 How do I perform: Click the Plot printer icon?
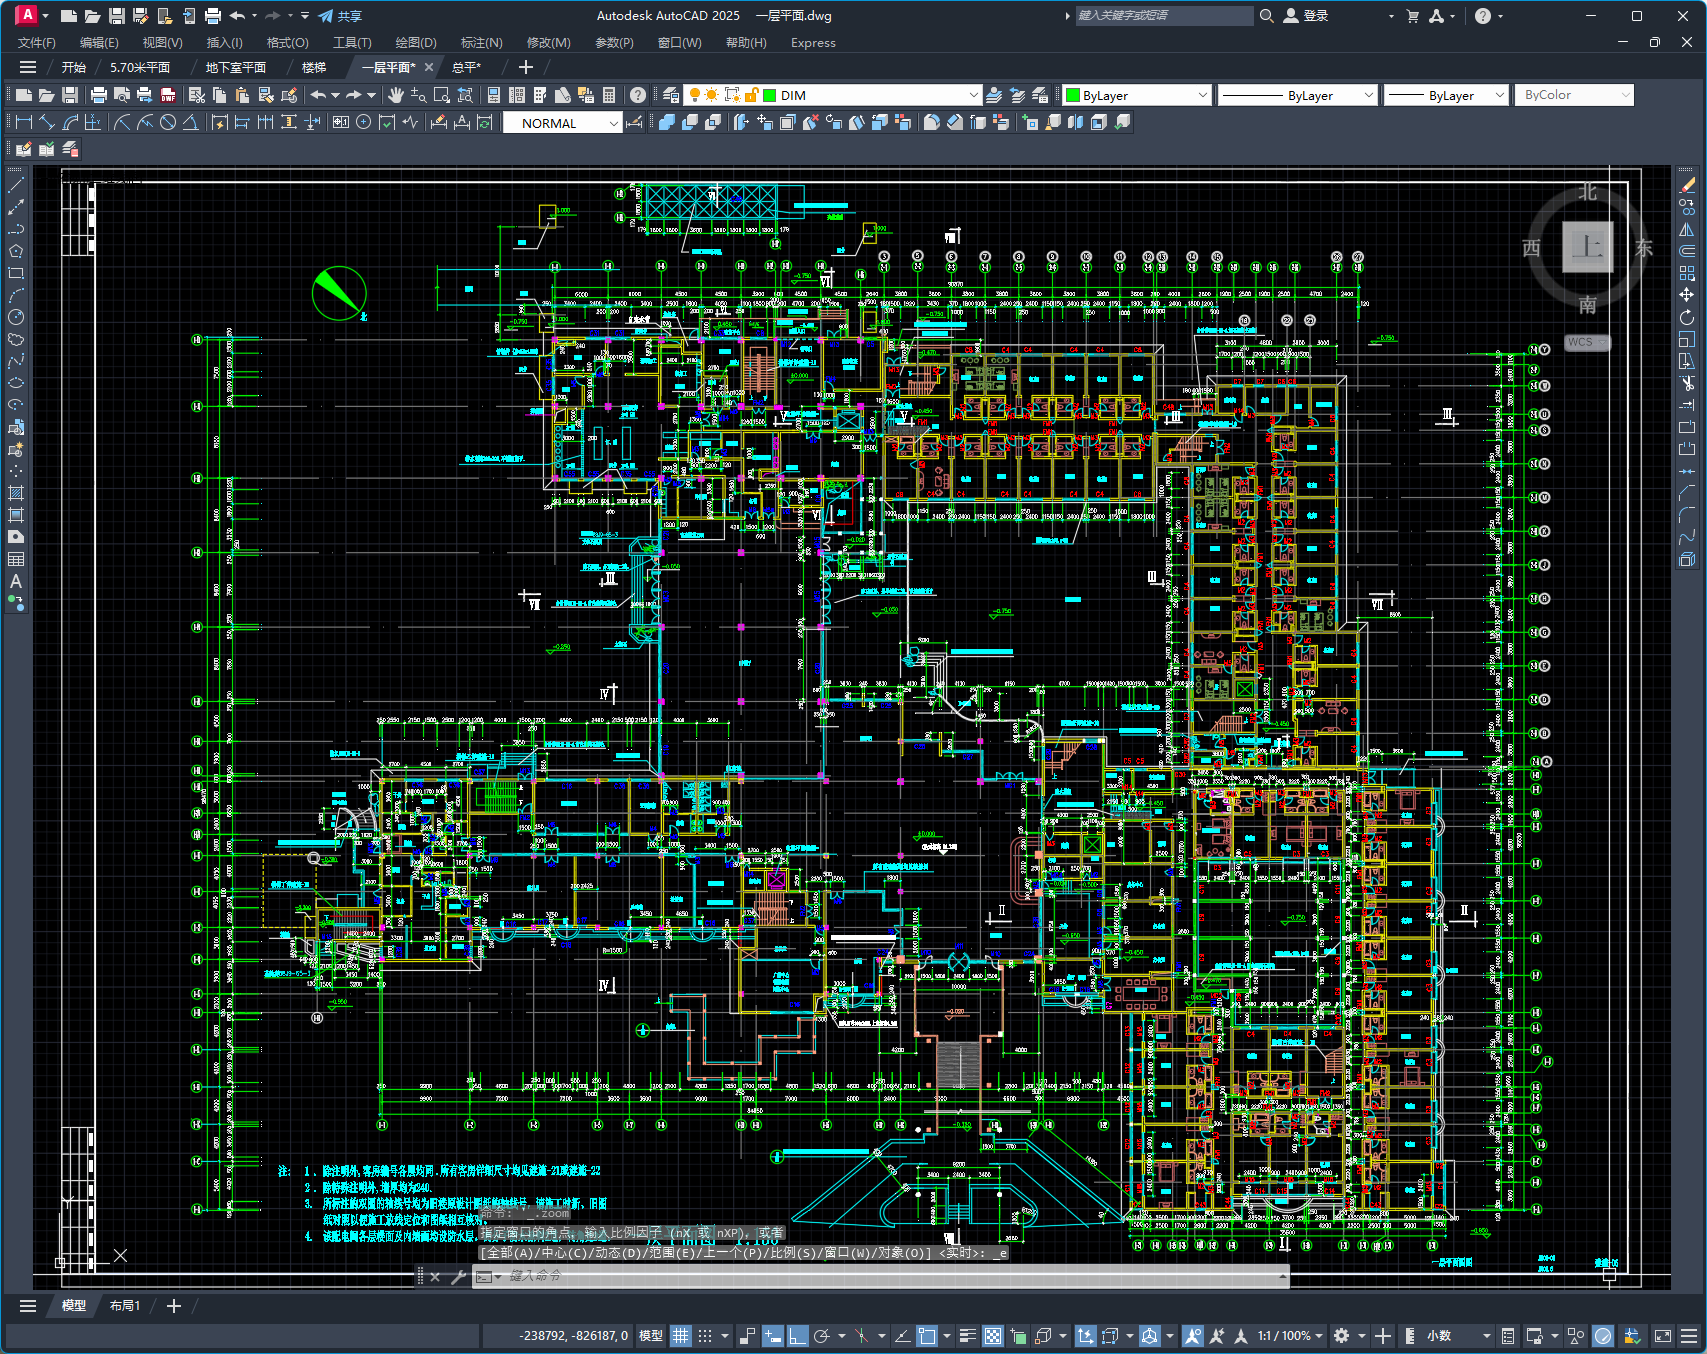click(x=98, y=95)
